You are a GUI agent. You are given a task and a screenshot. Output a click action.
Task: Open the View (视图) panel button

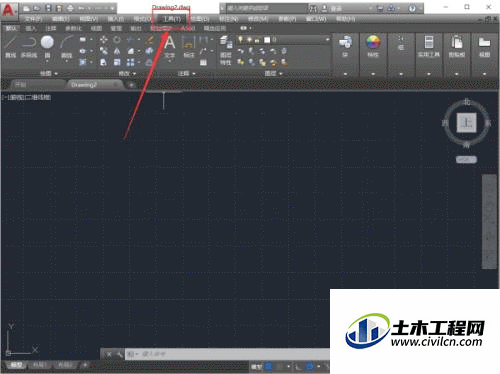(x=484, y=47)
